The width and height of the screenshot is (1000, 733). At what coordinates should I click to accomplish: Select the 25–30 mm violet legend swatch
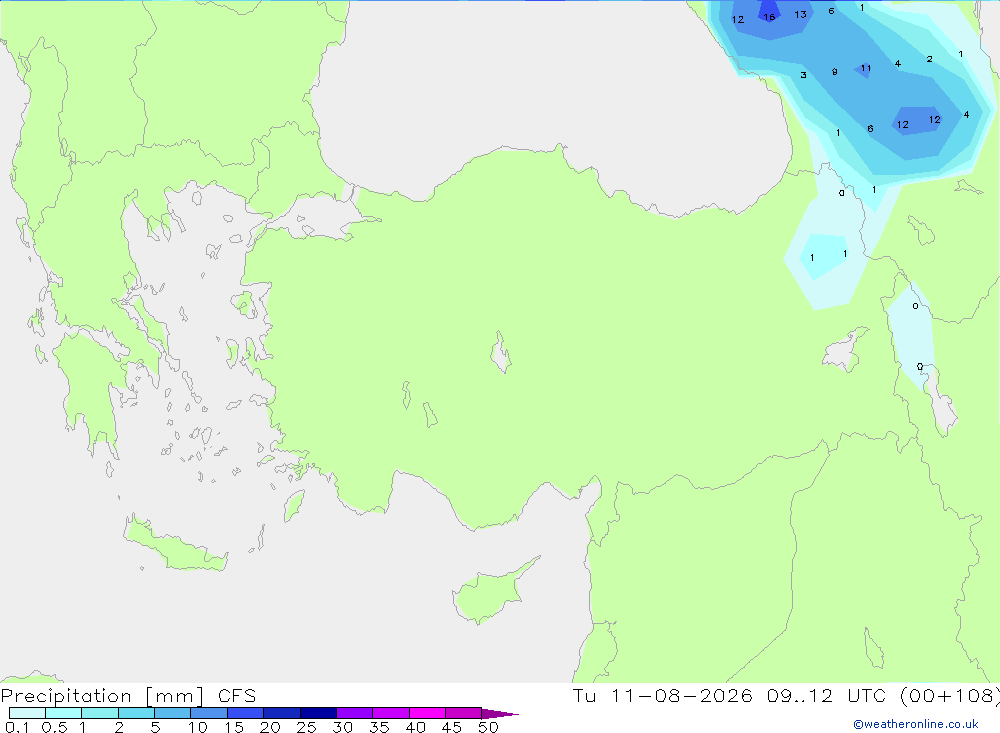click(318, 713)
